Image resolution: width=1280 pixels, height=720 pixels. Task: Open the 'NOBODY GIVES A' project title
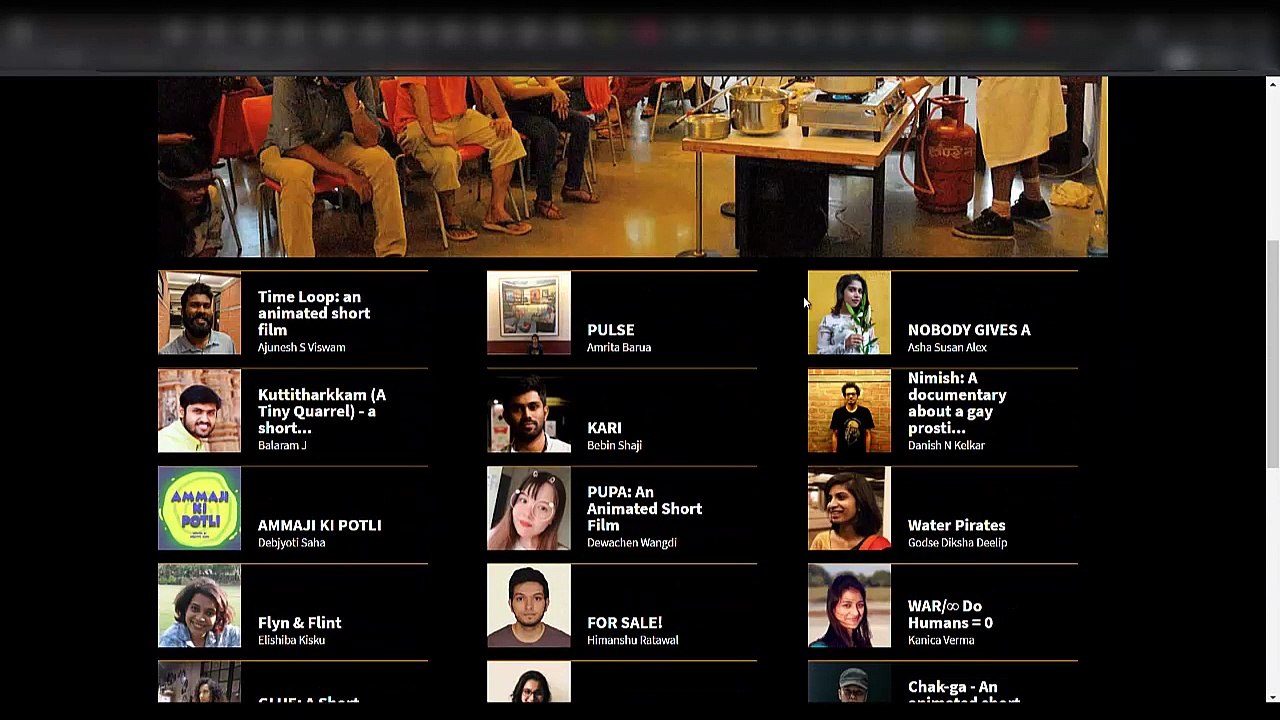point(969,330)
